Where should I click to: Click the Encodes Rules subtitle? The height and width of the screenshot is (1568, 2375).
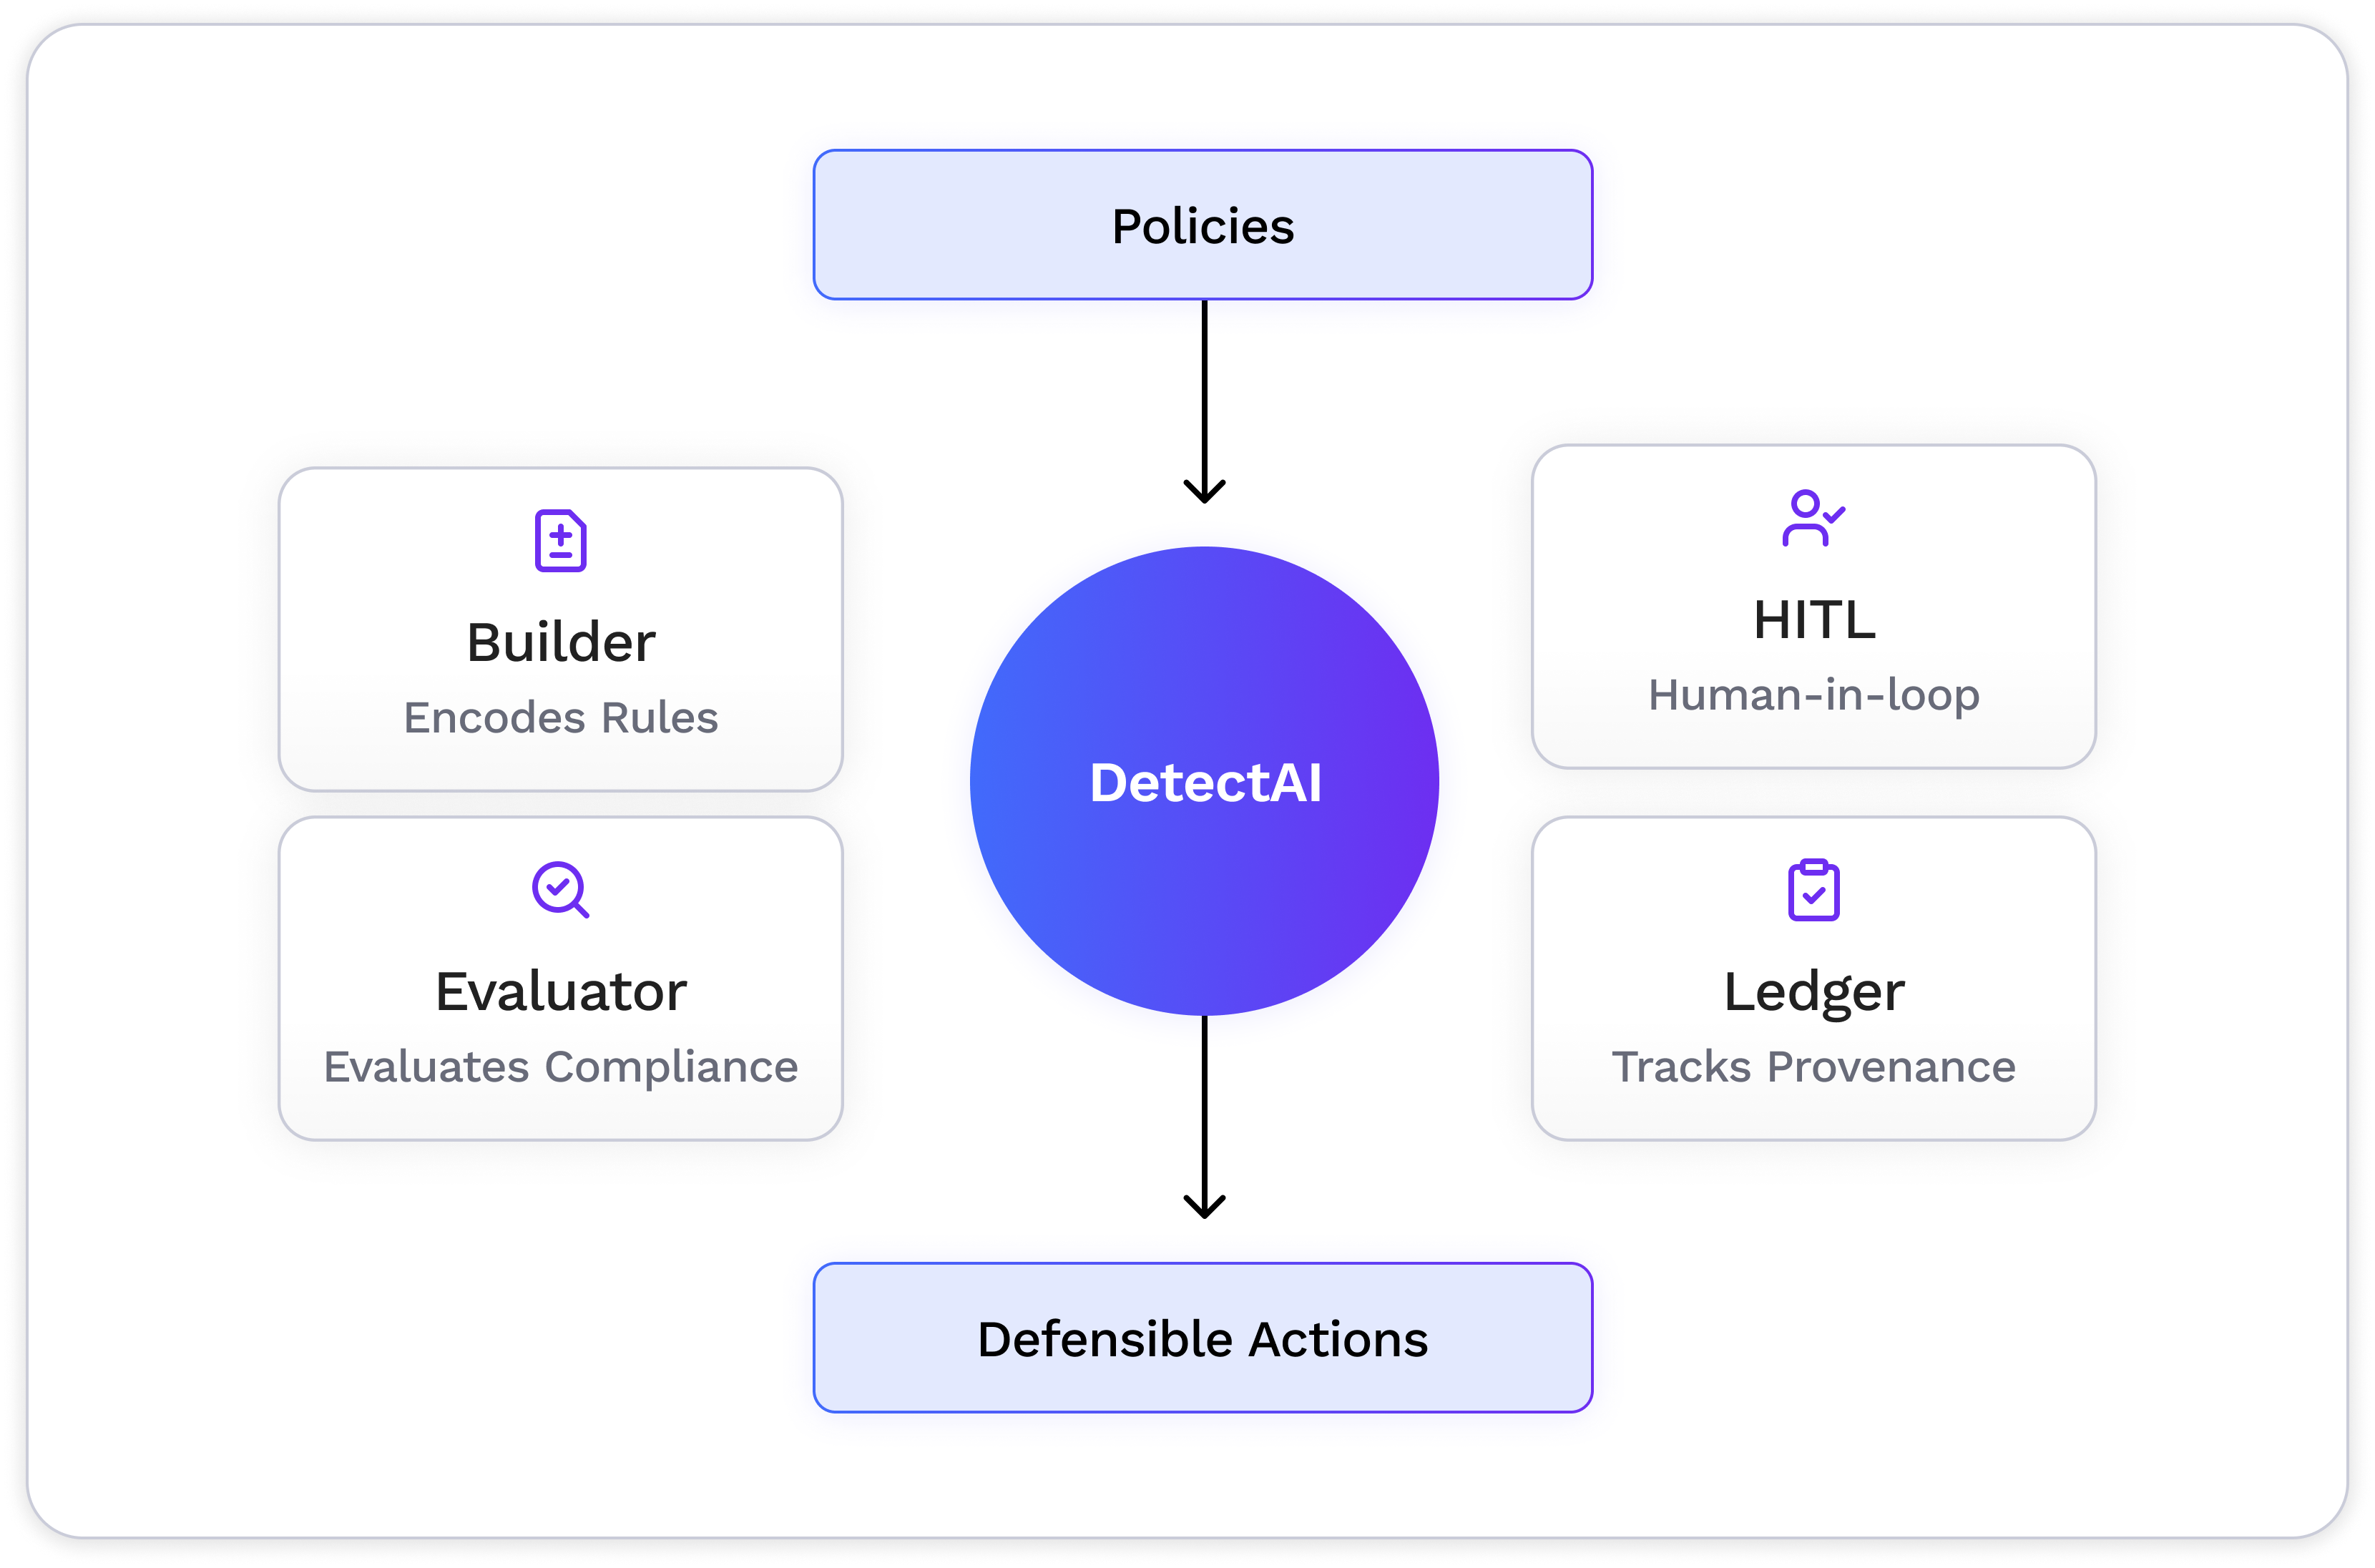(x=560, y=718)
